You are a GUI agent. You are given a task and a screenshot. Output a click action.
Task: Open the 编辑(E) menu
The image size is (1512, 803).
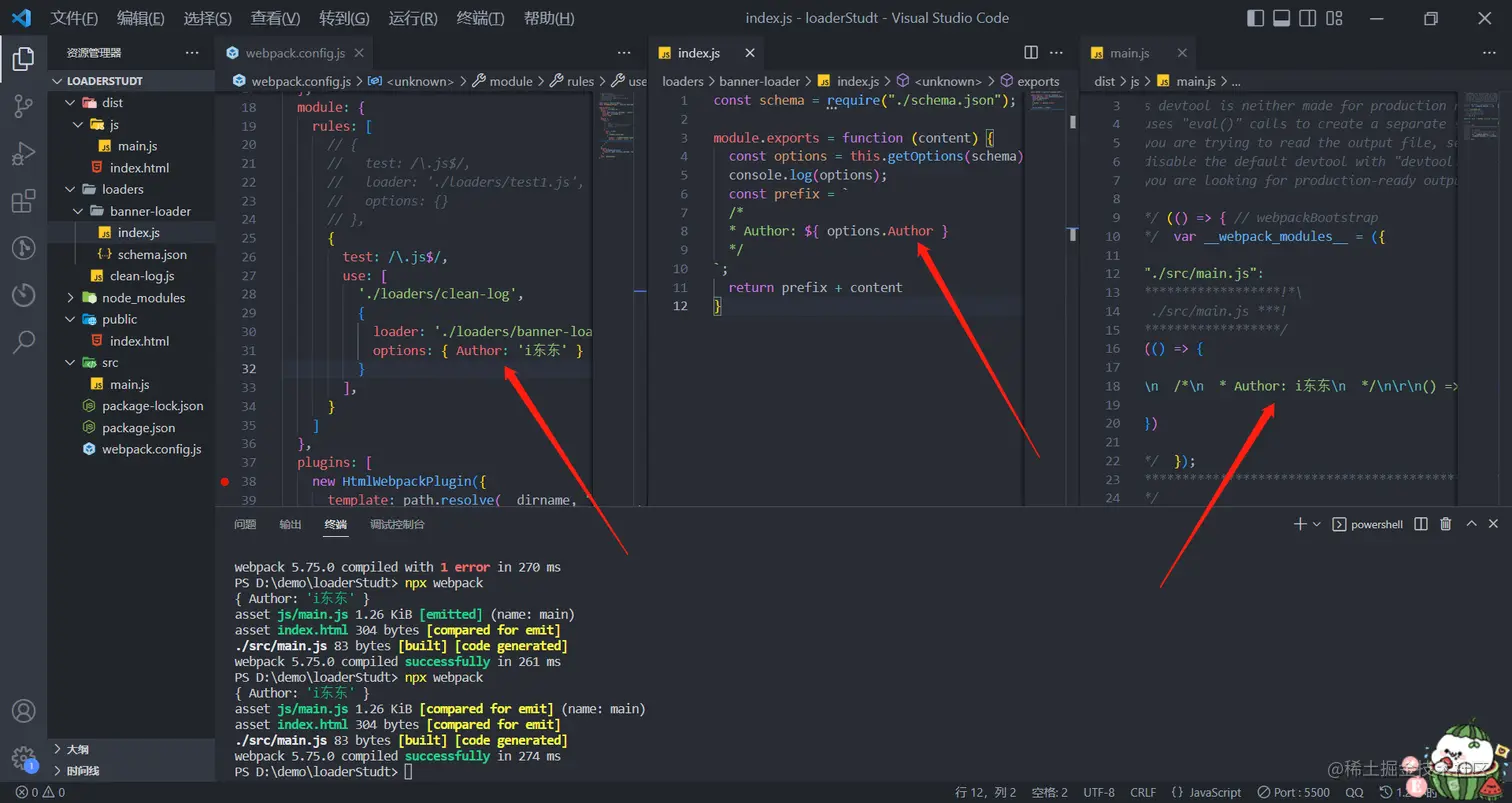tap(140, 18)
